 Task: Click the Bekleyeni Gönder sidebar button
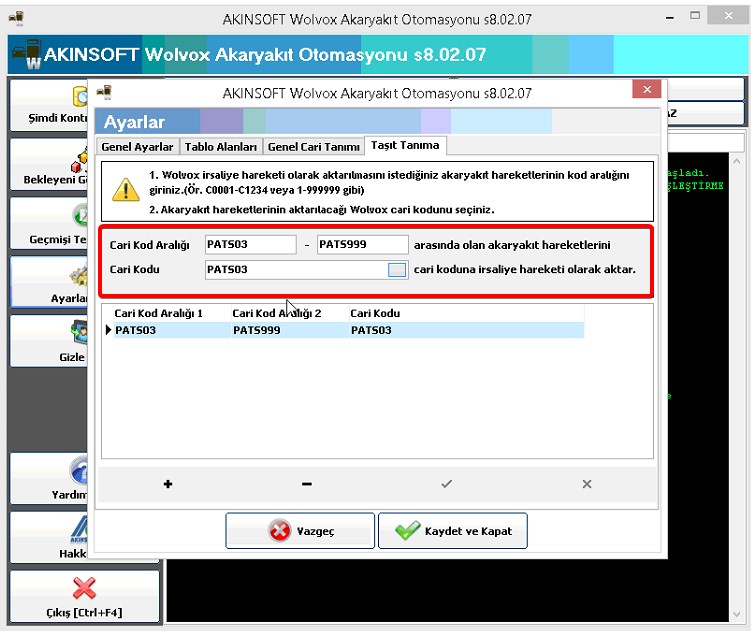48,164
